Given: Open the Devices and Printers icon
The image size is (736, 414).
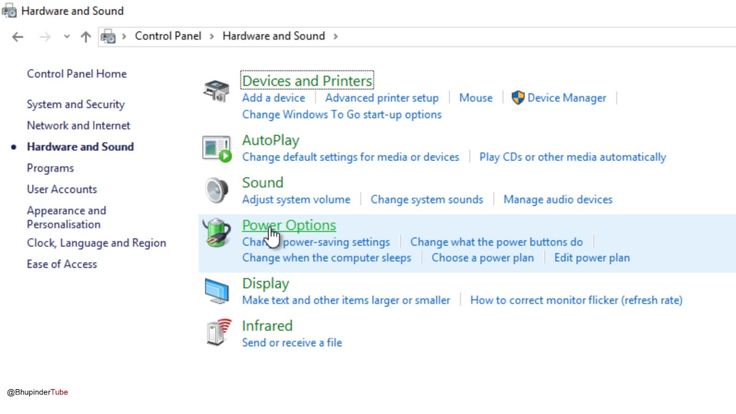Looking at the screenshot, I should (216, 91).
